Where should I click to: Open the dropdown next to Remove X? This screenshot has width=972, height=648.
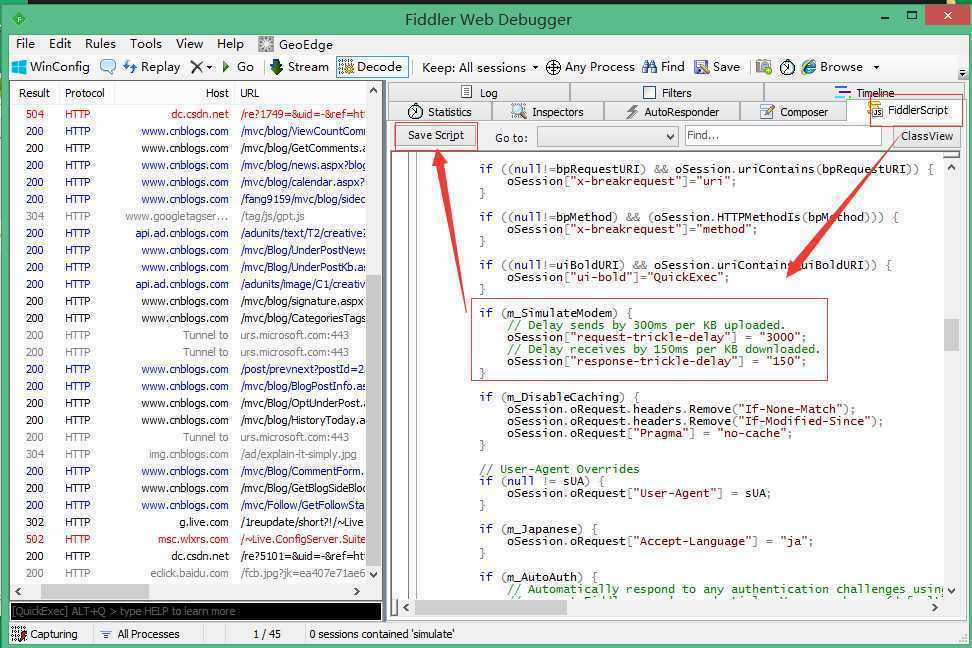click(x=210, y=67)
